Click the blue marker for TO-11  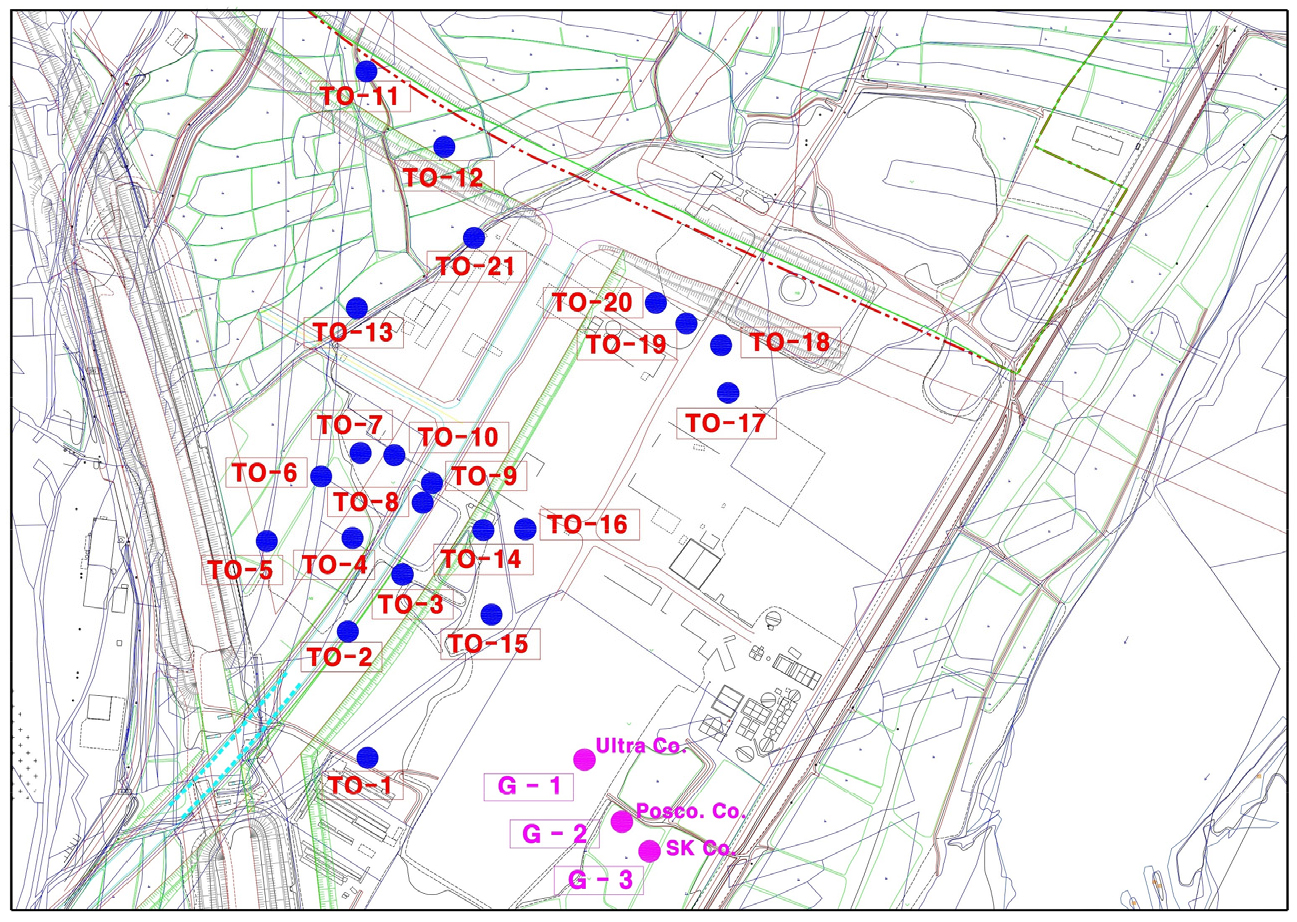[366, 70]
